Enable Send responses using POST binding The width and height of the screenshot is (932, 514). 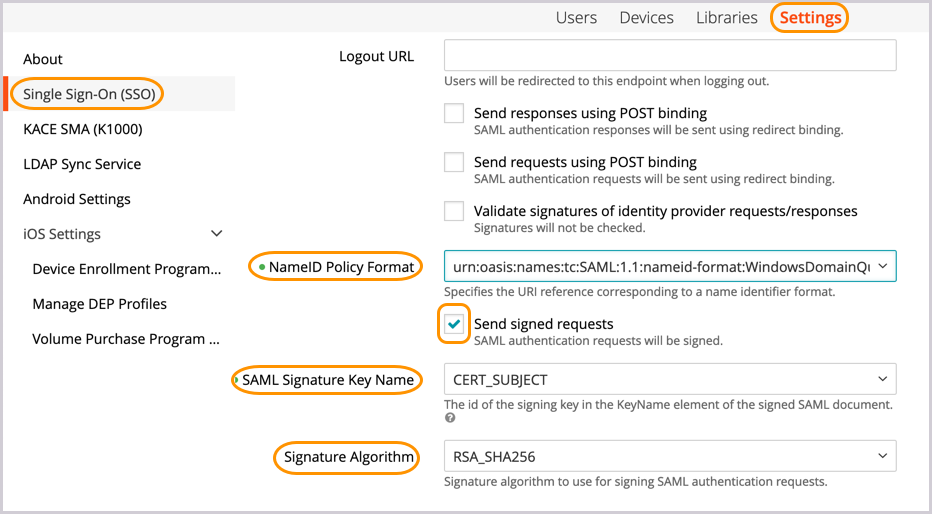(454, 113)
